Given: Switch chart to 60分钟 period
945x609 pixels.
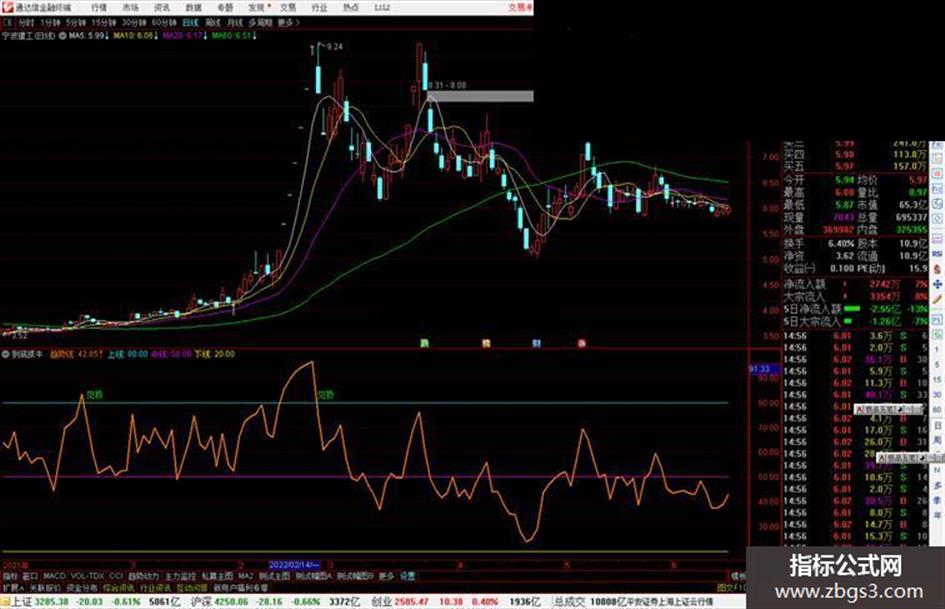Looking at the screenshot, I should point(164,22).
